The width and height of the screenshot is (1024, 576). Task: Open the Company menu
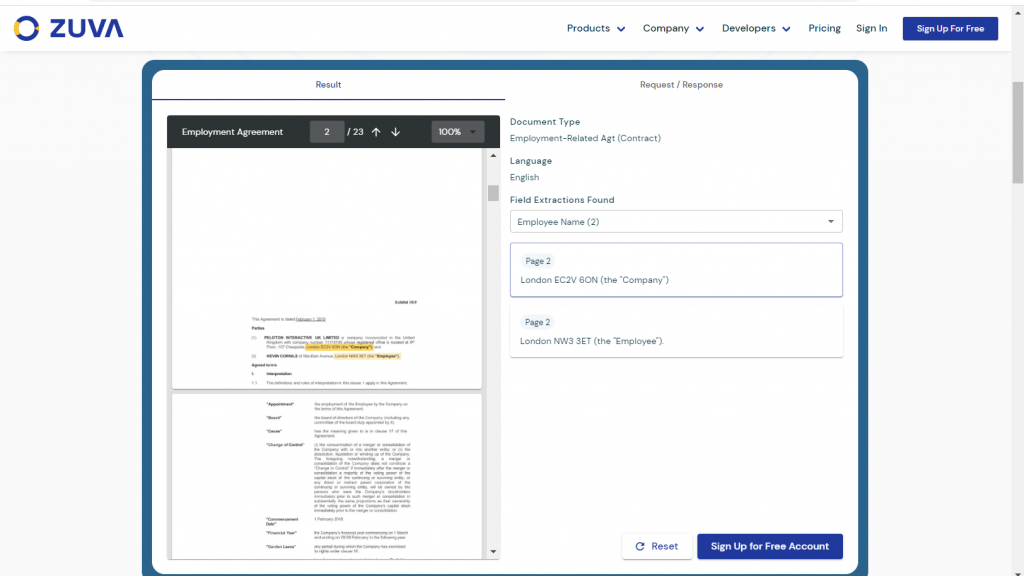coord(673,28)
